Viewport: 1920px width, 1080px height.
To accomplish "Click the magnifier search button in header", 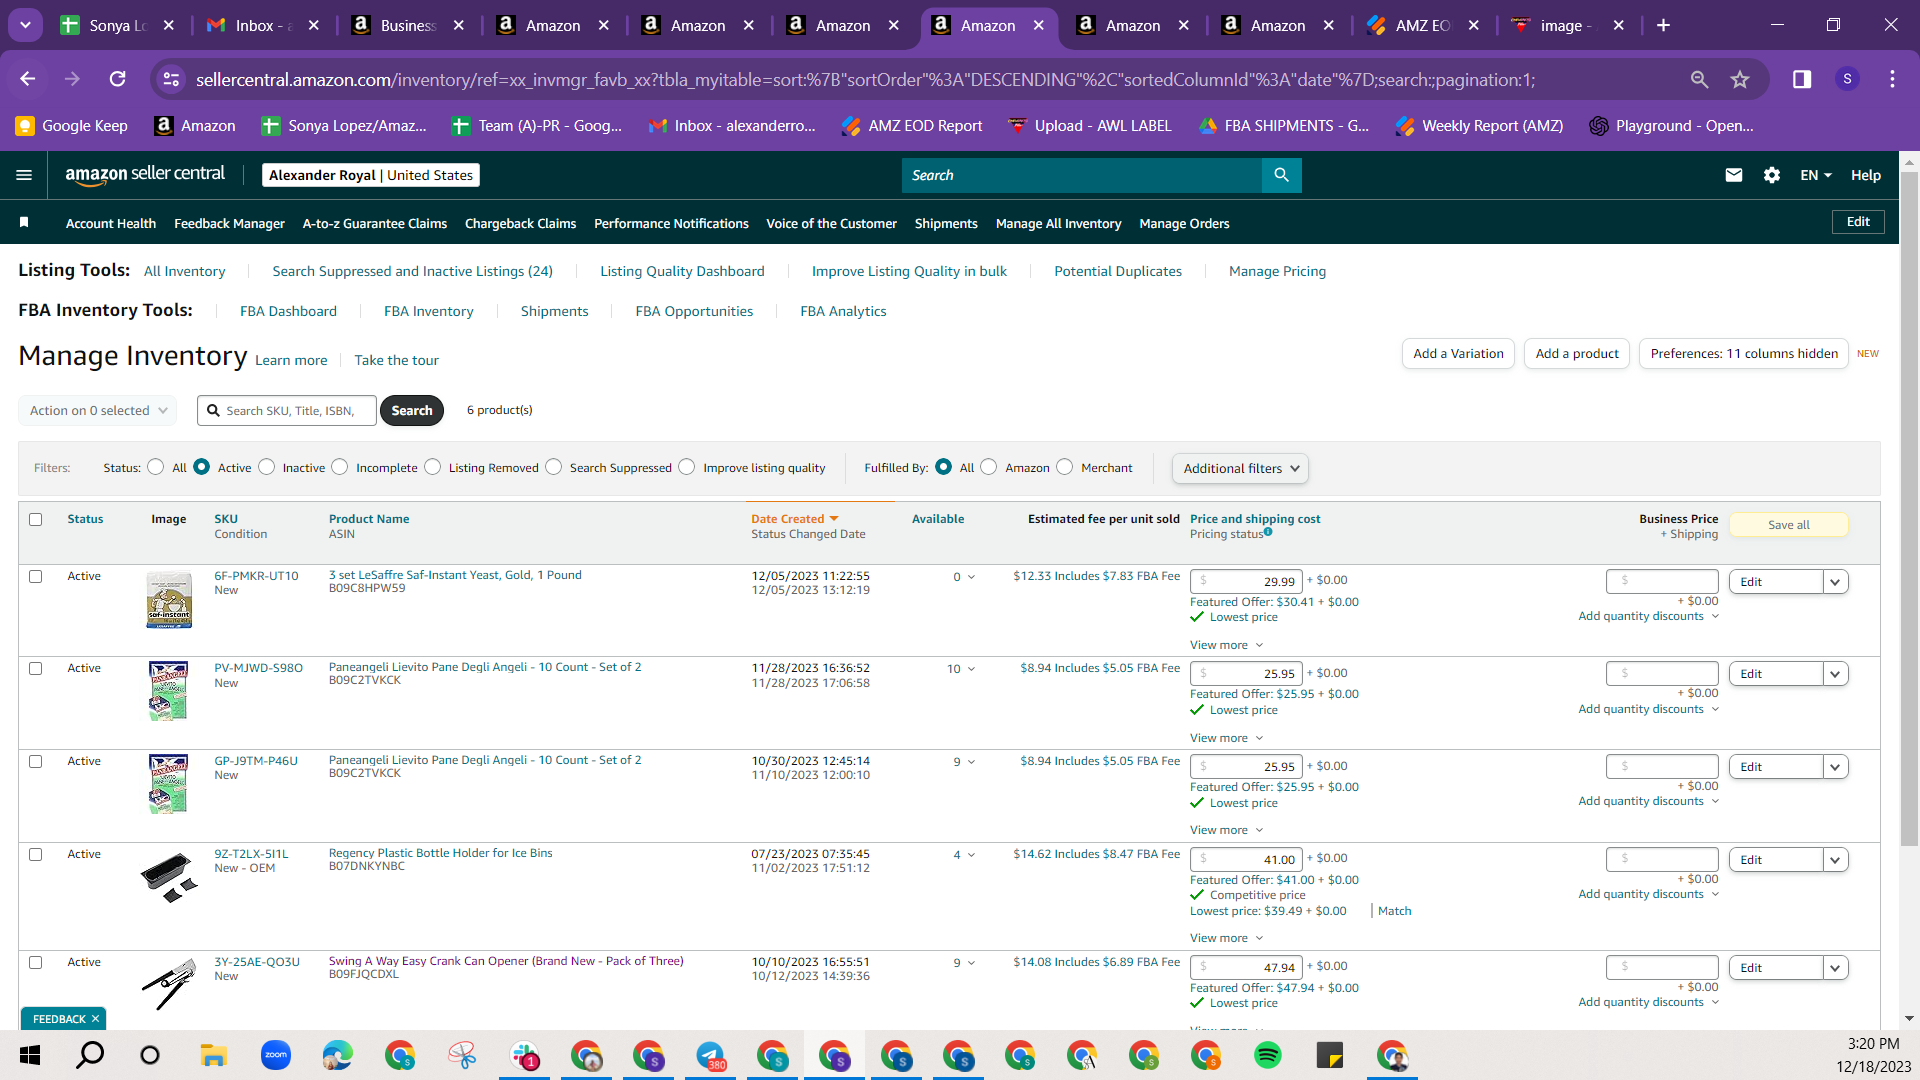I will click(x=1281, y=175).
